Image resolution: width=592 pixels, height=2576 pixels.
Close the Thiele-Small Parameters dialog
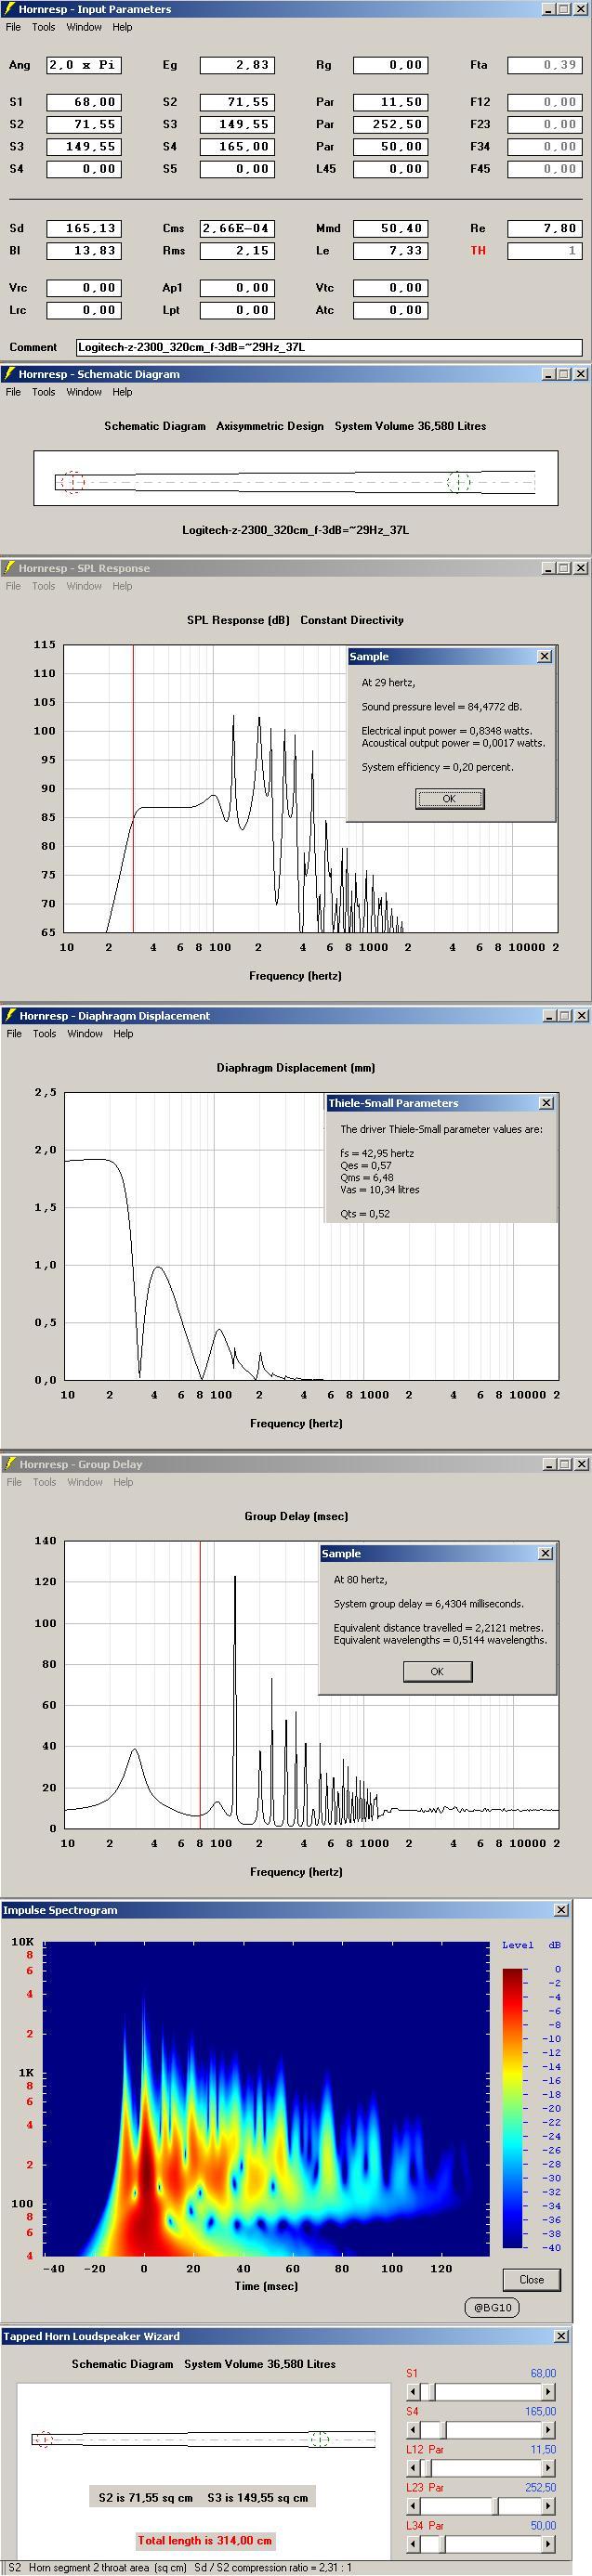click(546, 1103)
